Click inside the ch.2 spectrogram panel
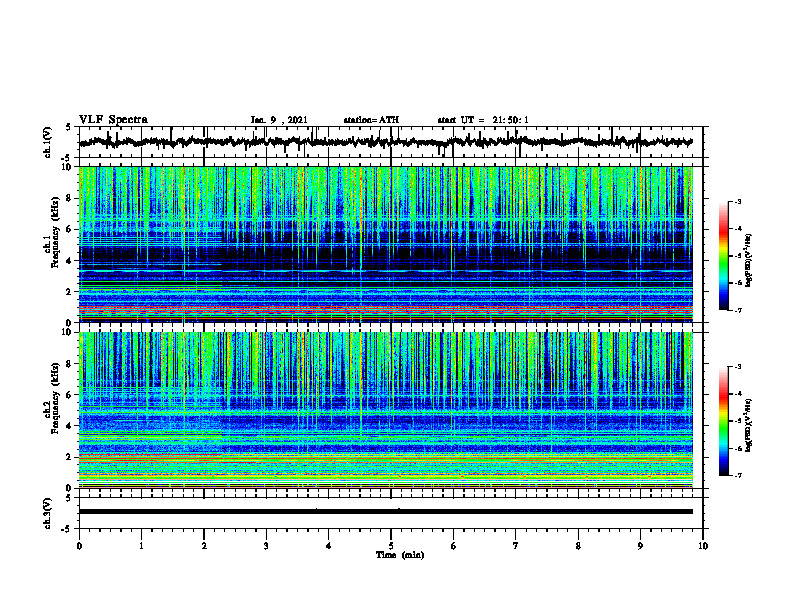 [x=386, y=410]
